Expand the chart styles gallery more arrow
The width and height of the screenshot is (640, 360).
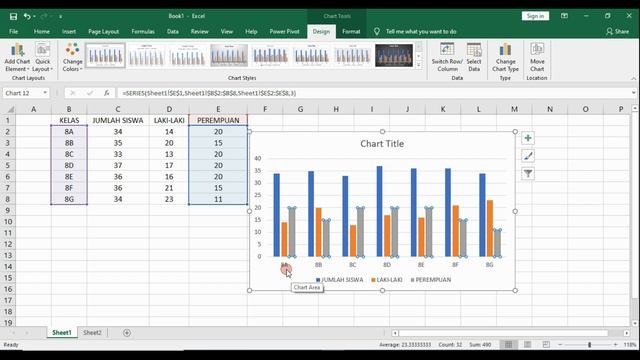pyautogui.click(x=418, y=64)
